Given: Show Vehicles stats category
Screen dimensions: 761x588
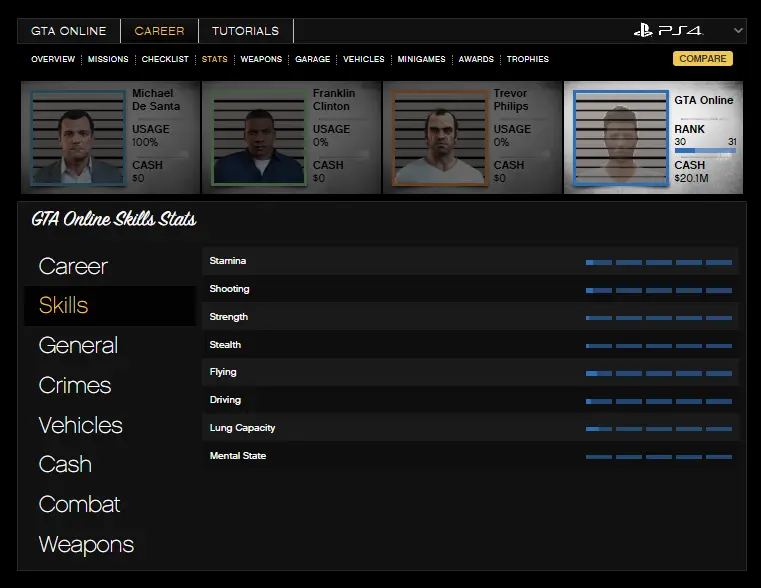Looking at the screenshot, I should click(x=80, y=425).
